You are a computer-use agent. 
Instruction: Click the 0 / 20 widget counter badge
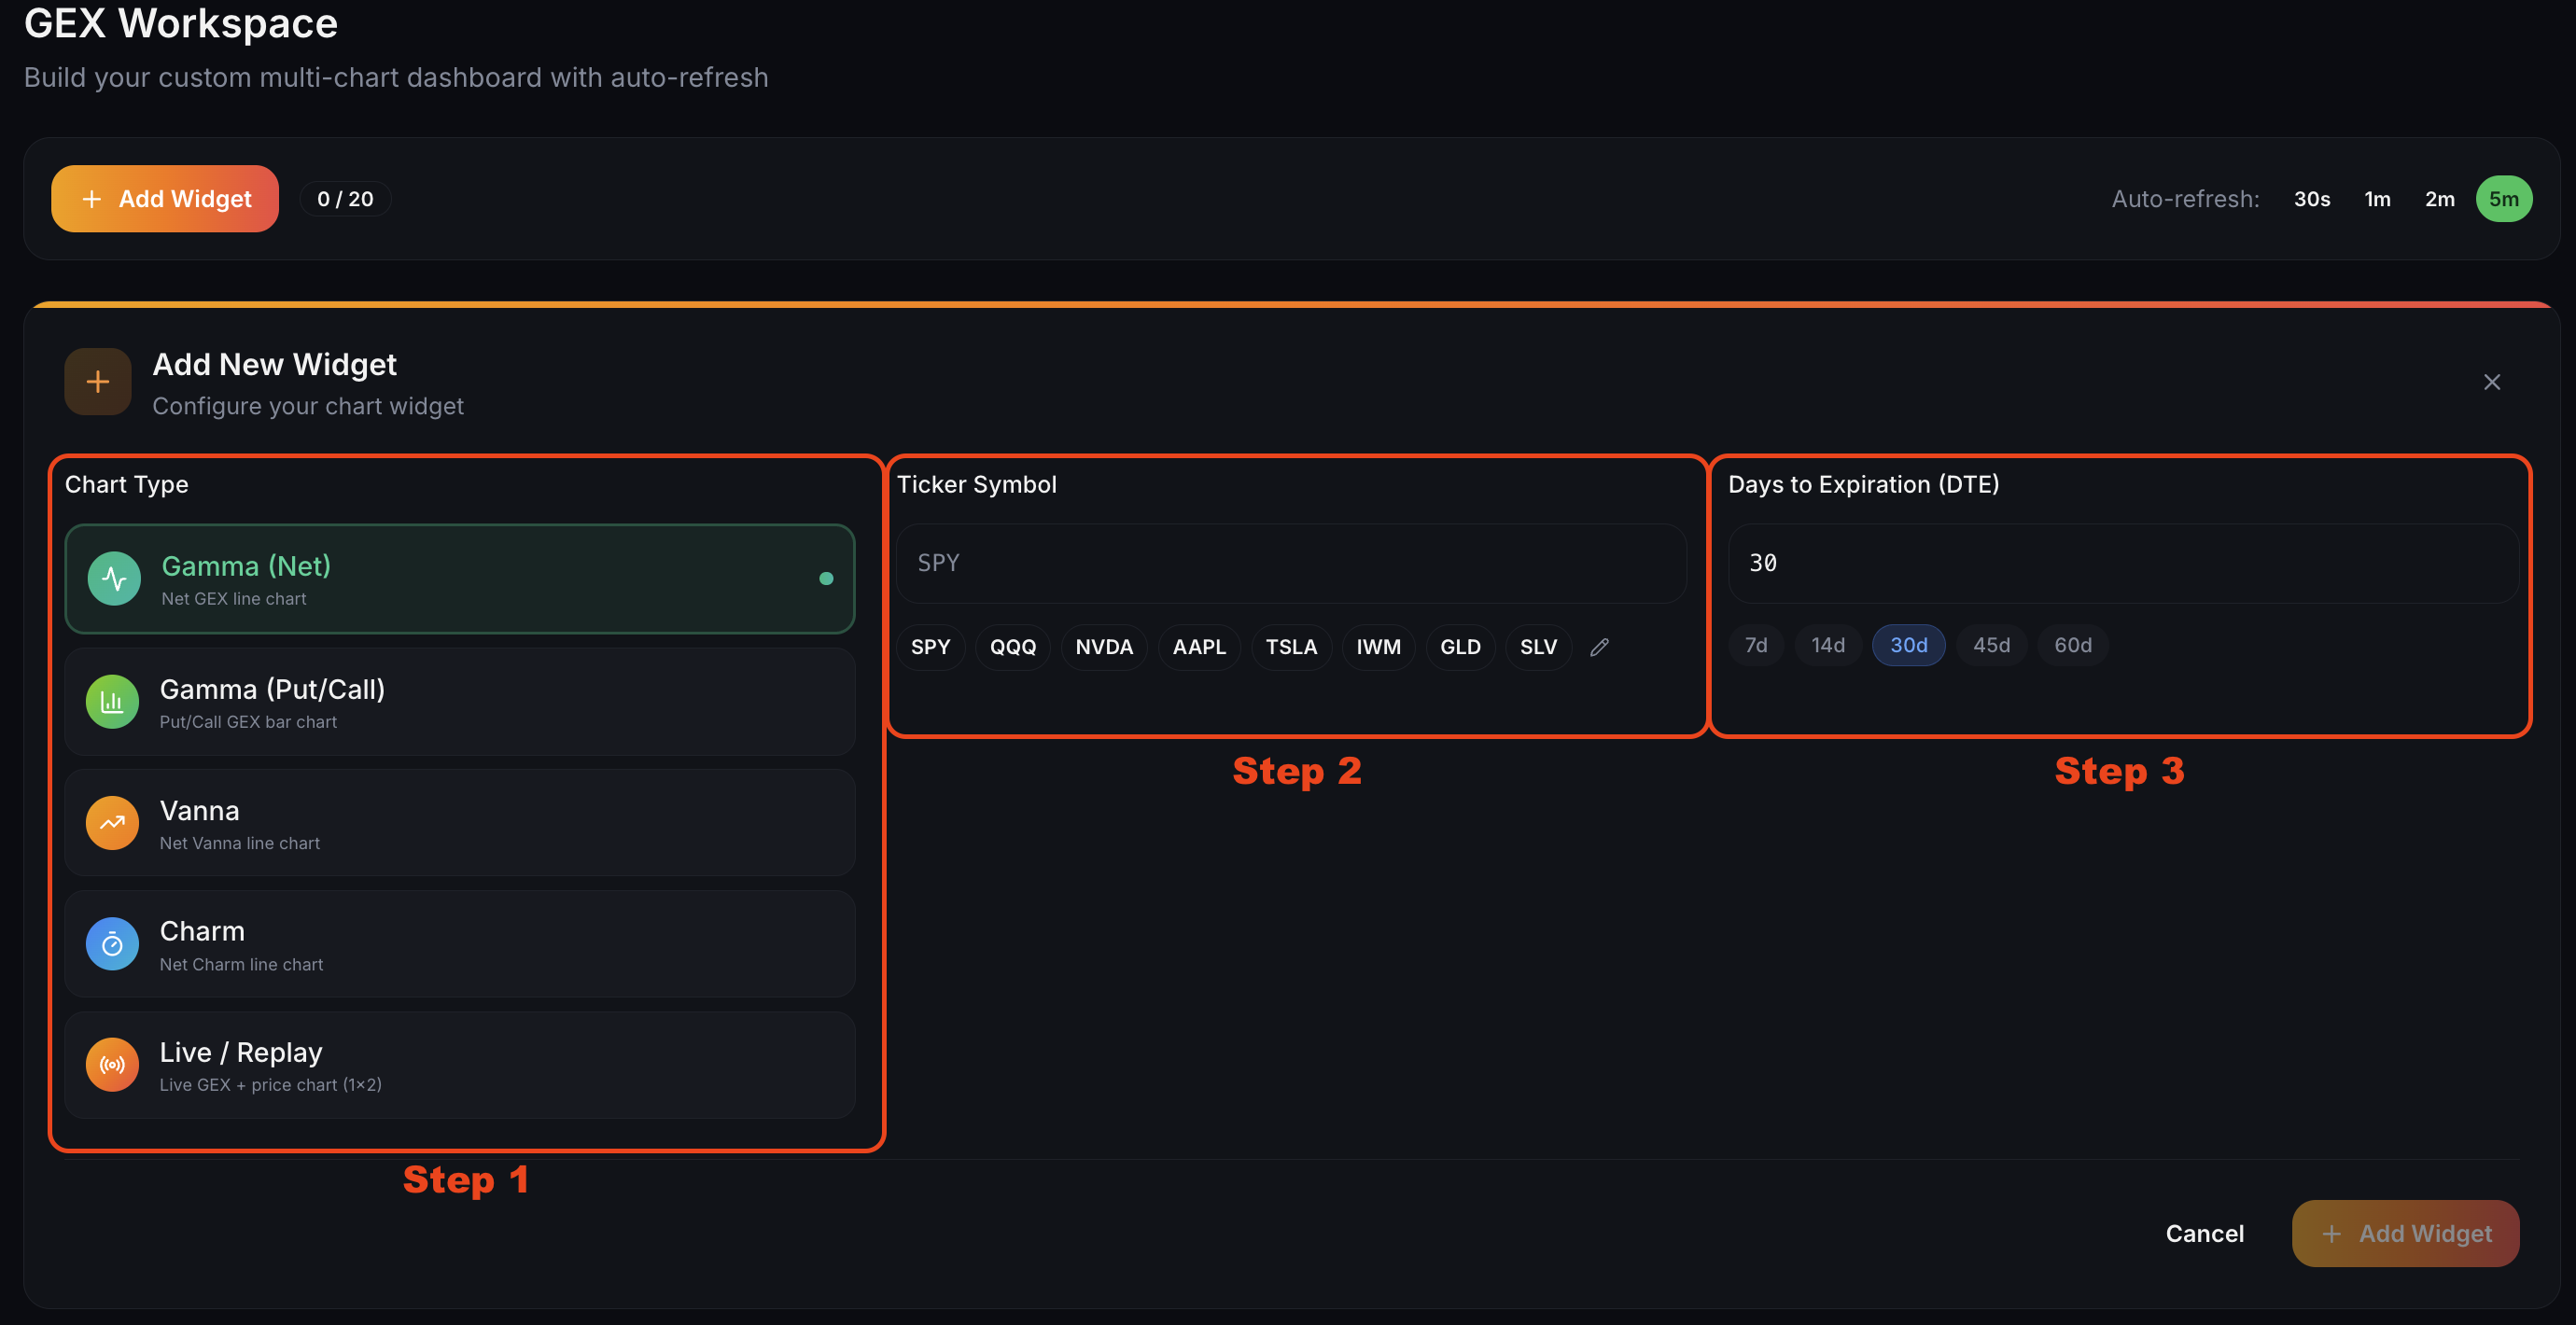pos(345,199)
